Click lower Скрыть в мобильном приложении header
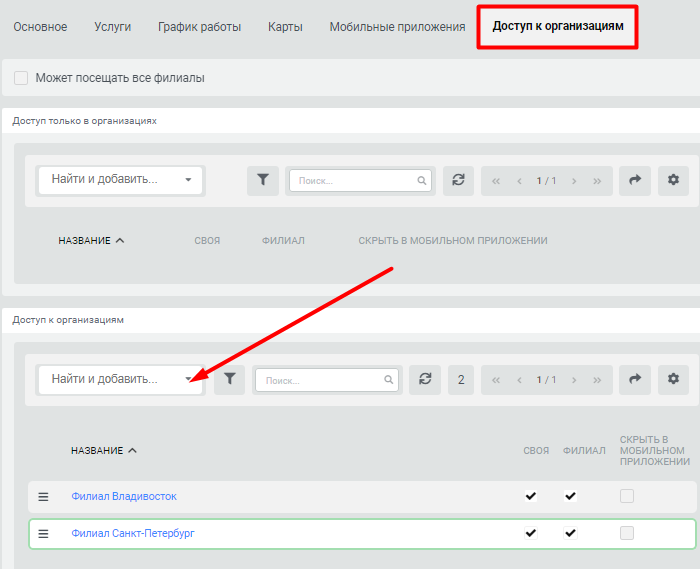 coord(655,451)
